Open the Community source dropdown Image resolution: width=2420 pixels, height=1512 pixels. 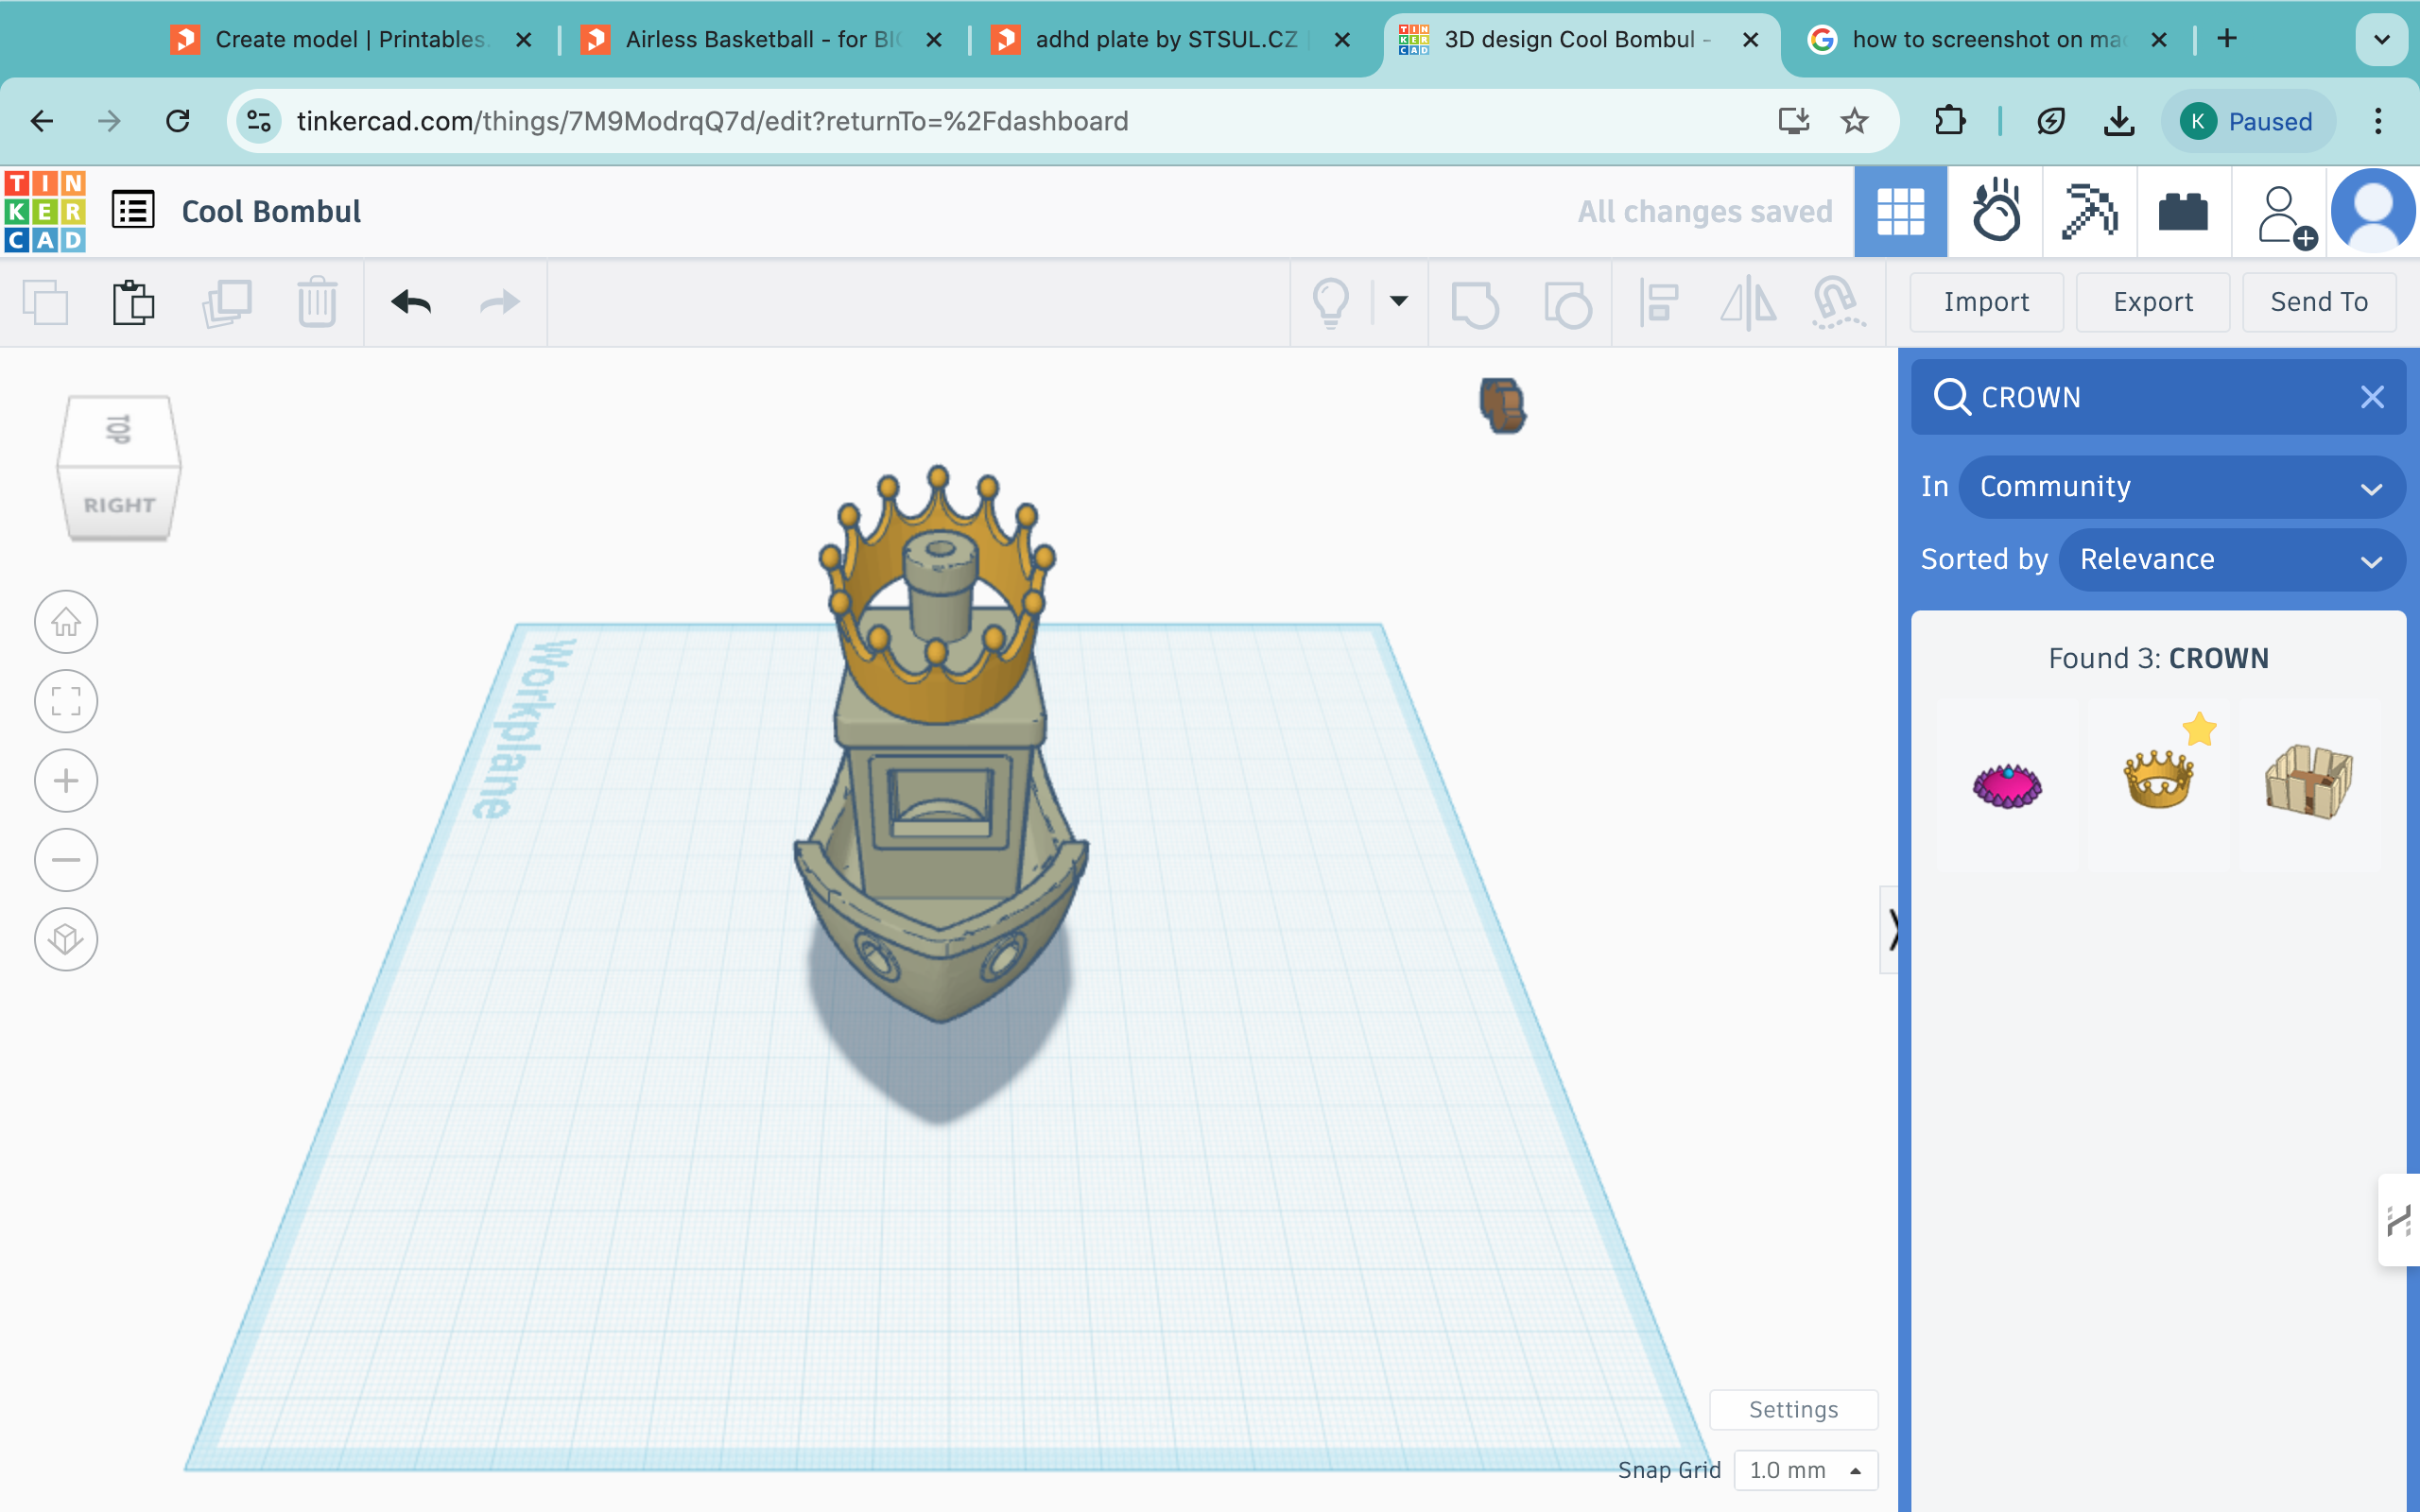(2181, 487)
